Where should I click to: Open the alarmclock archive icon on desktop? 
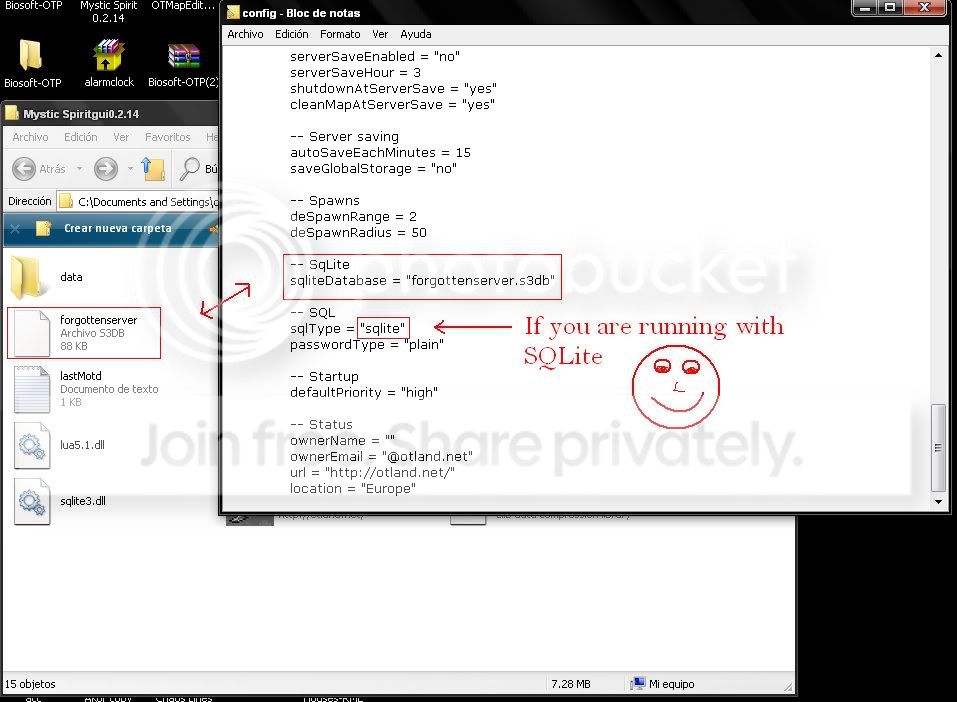click(109, 55)
